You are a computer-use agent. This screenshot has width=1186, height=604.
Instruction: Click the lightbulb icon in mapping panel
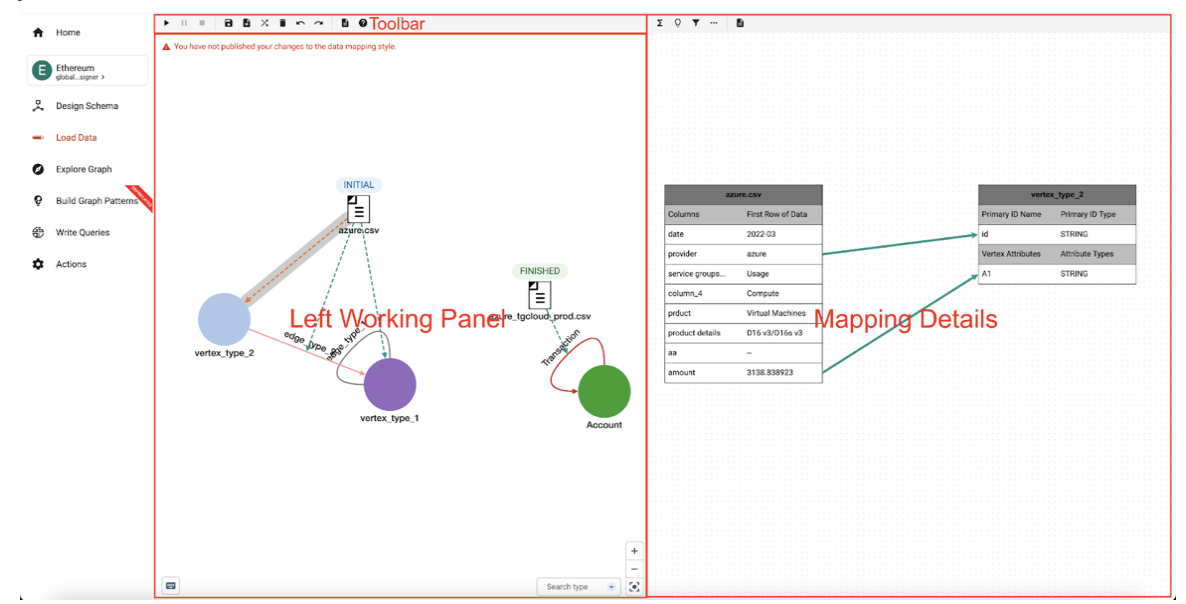(x=678, y=22)
